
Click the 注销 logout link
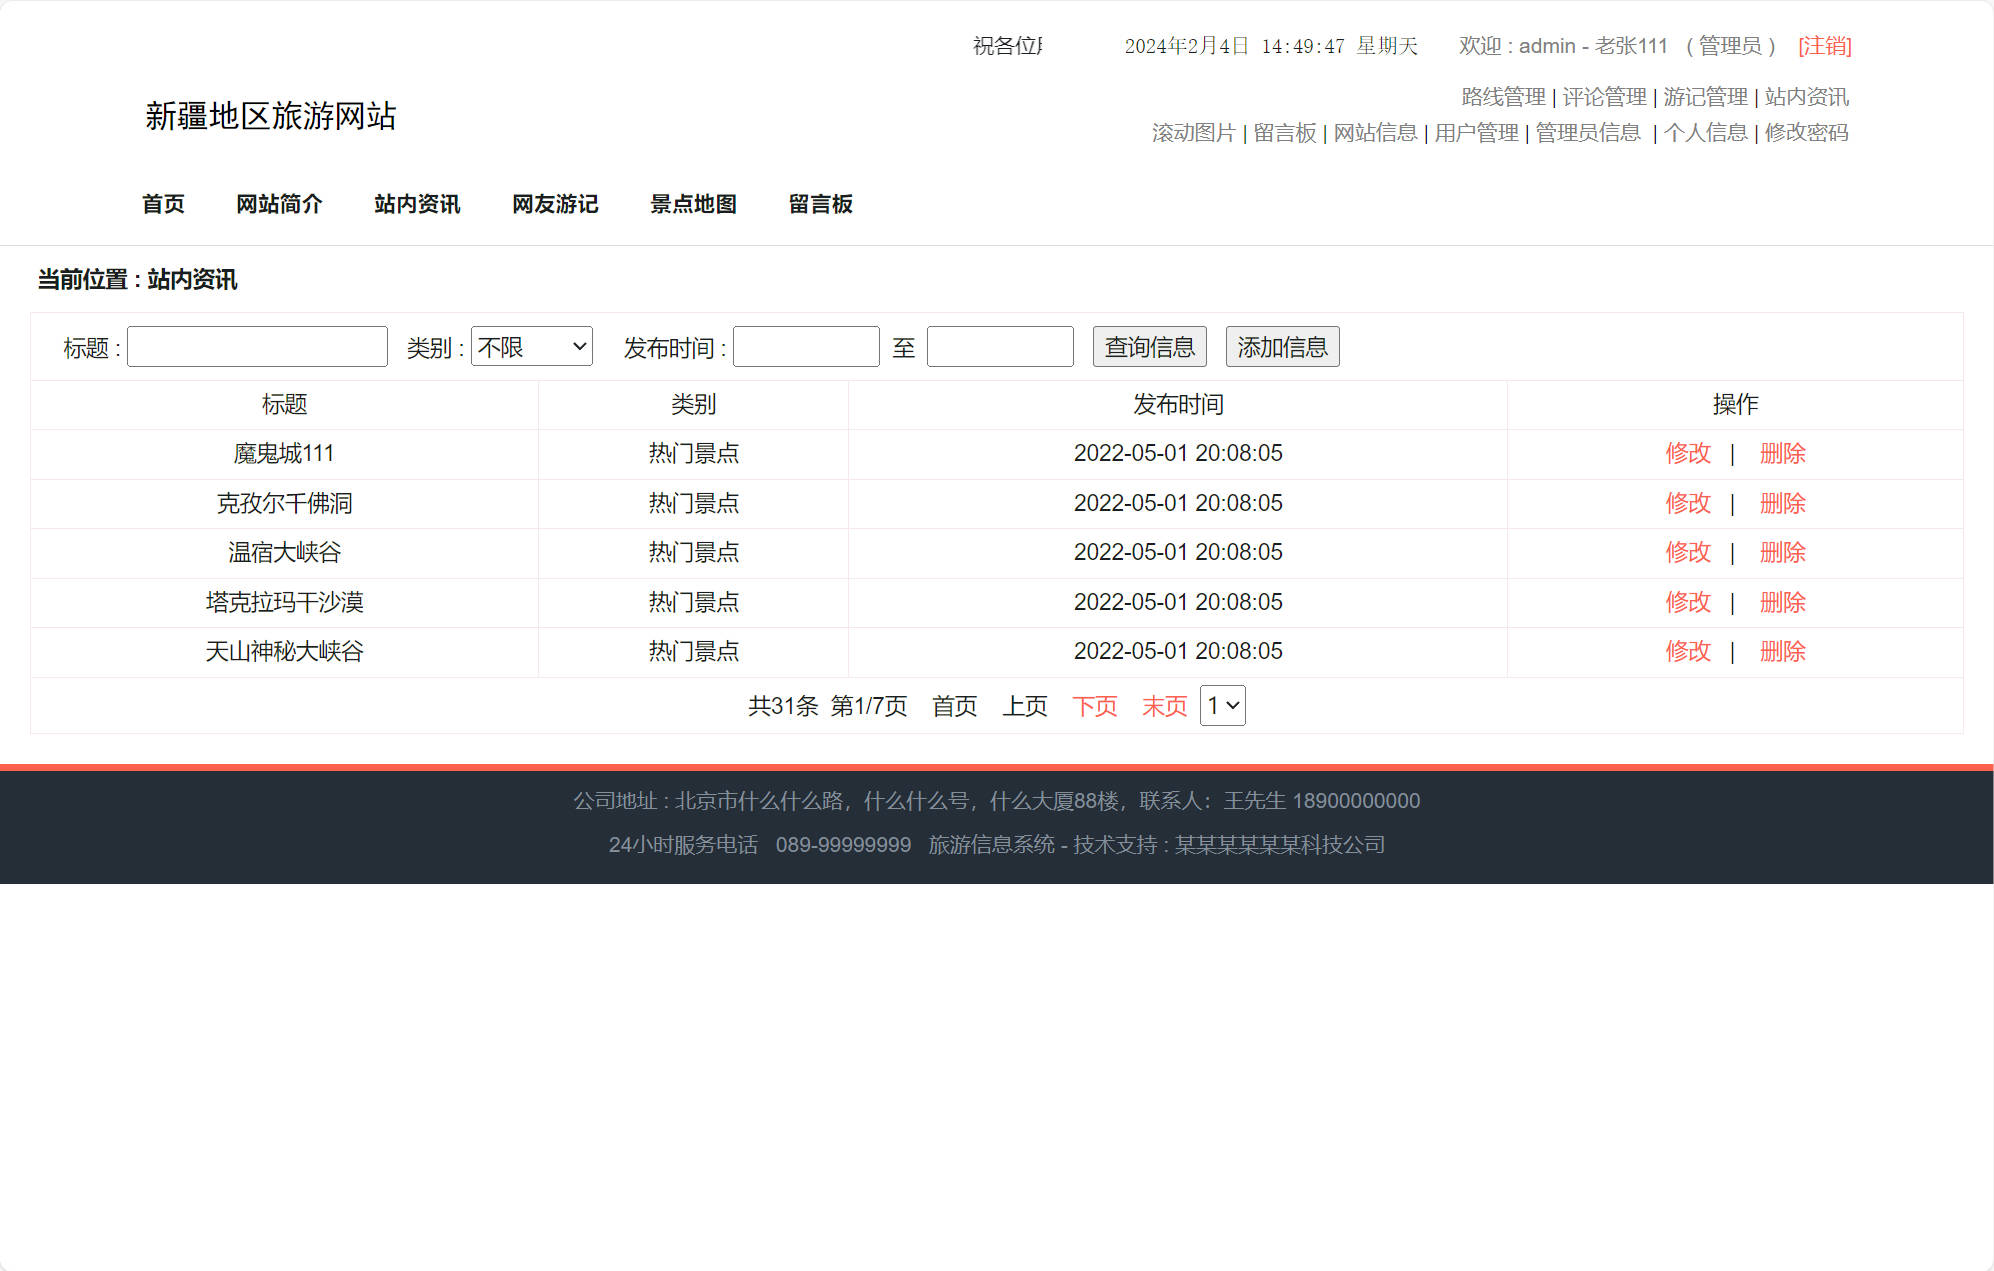pyautogui.click(x=1824, y=46)
